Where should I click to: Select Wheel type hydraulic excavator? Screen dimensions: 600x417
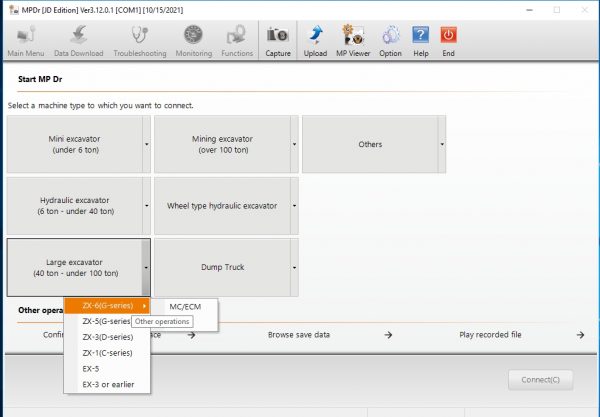[222, 206]
